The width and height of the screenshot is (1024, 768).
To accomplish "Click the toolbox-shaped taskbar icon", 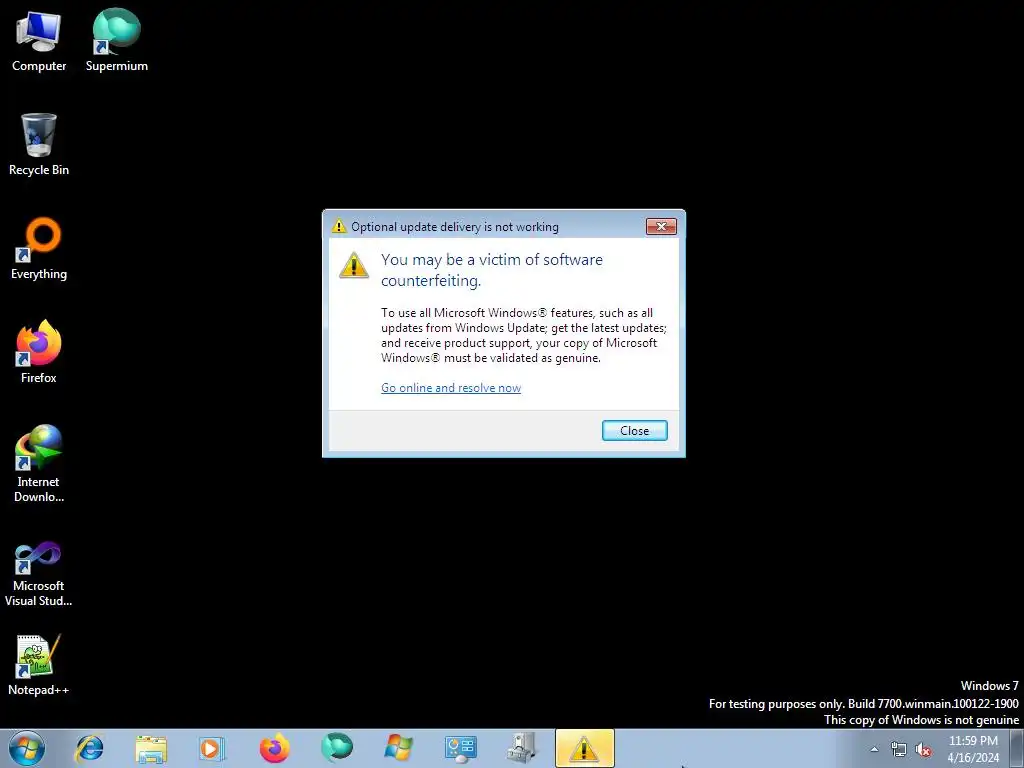I will point(522,748).
